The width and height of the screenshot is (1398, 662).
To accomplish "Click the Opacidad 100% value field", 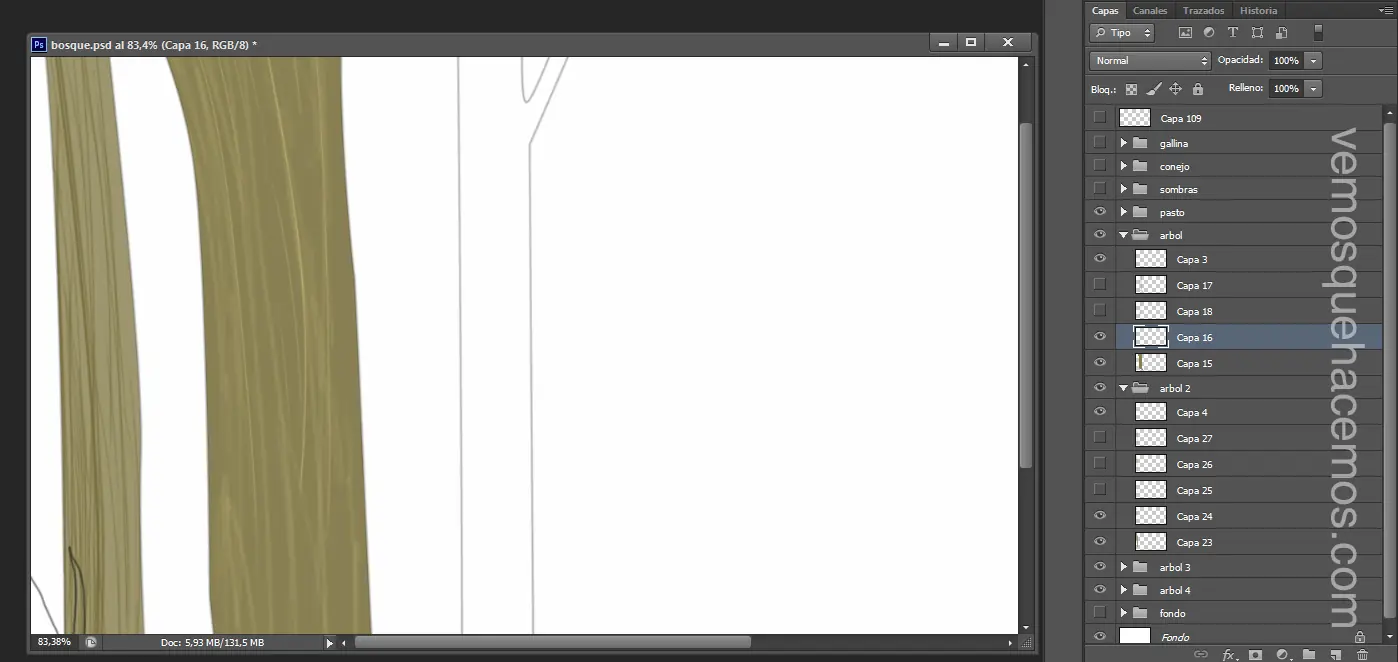I will pyautogui.click(x=1287, y=61).
